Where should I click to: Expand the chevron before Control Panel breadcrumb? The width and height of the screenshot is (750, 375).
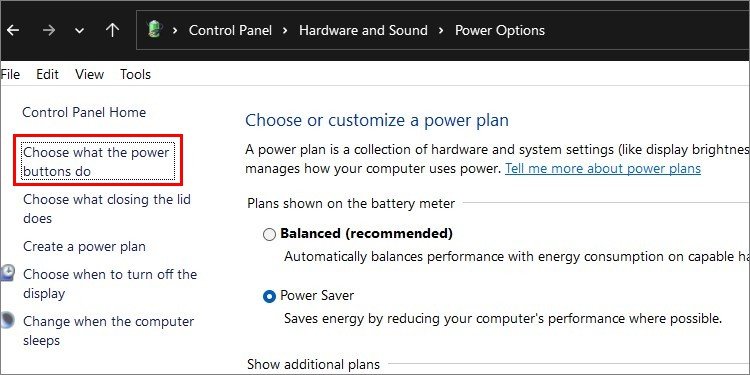point(175,31)
